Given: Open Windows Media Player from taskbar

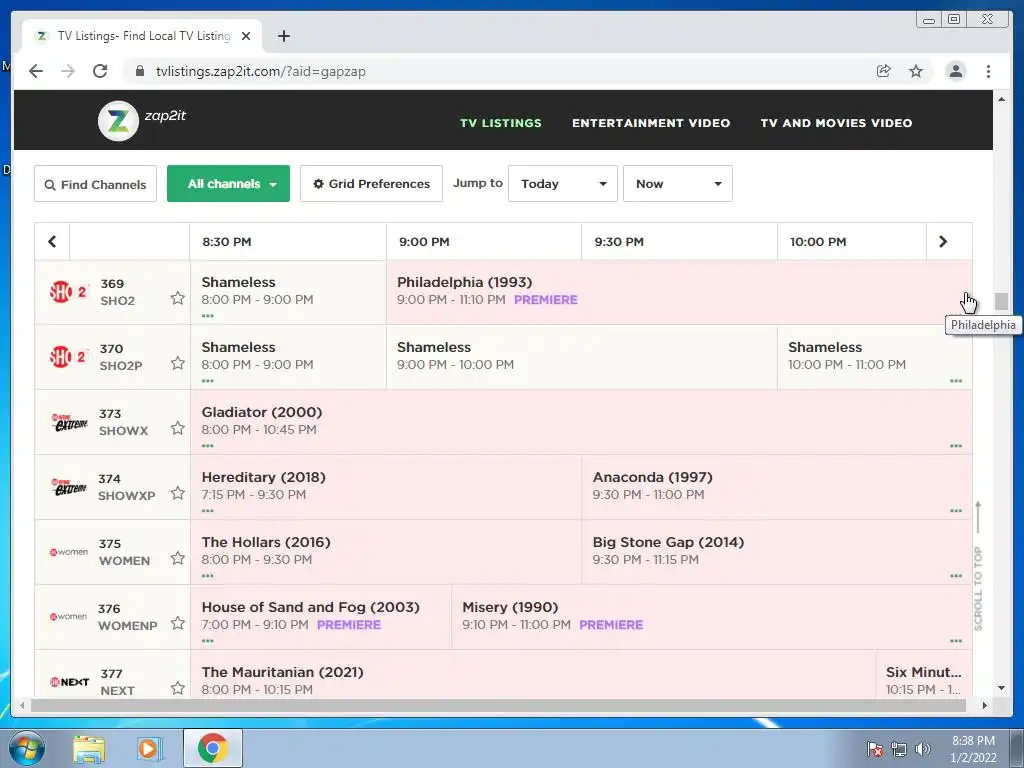Looking at the screenshot, I should (149, 748).
